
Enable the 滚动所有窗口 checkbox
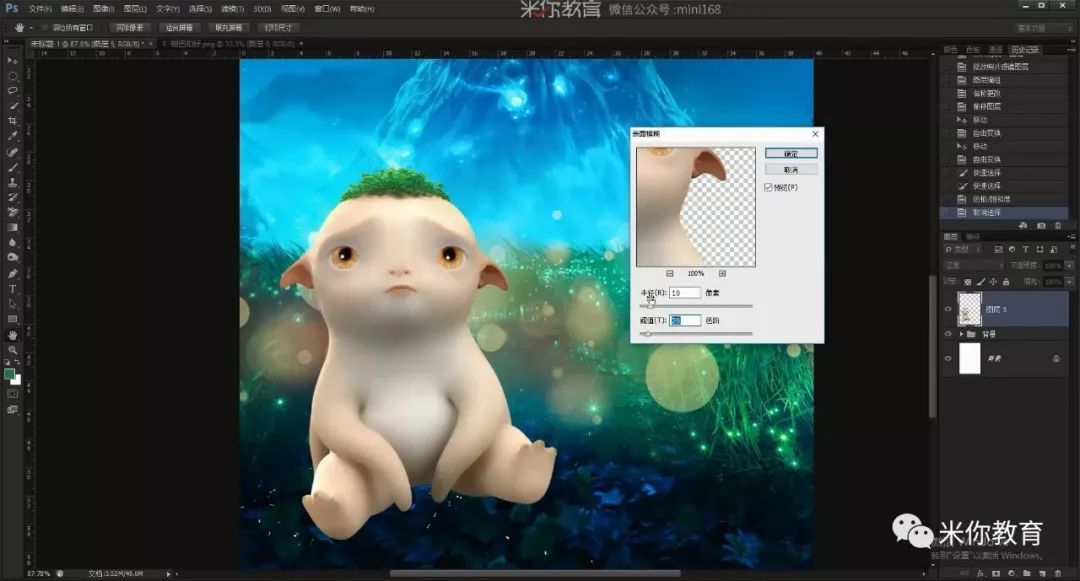coord(45,28)
